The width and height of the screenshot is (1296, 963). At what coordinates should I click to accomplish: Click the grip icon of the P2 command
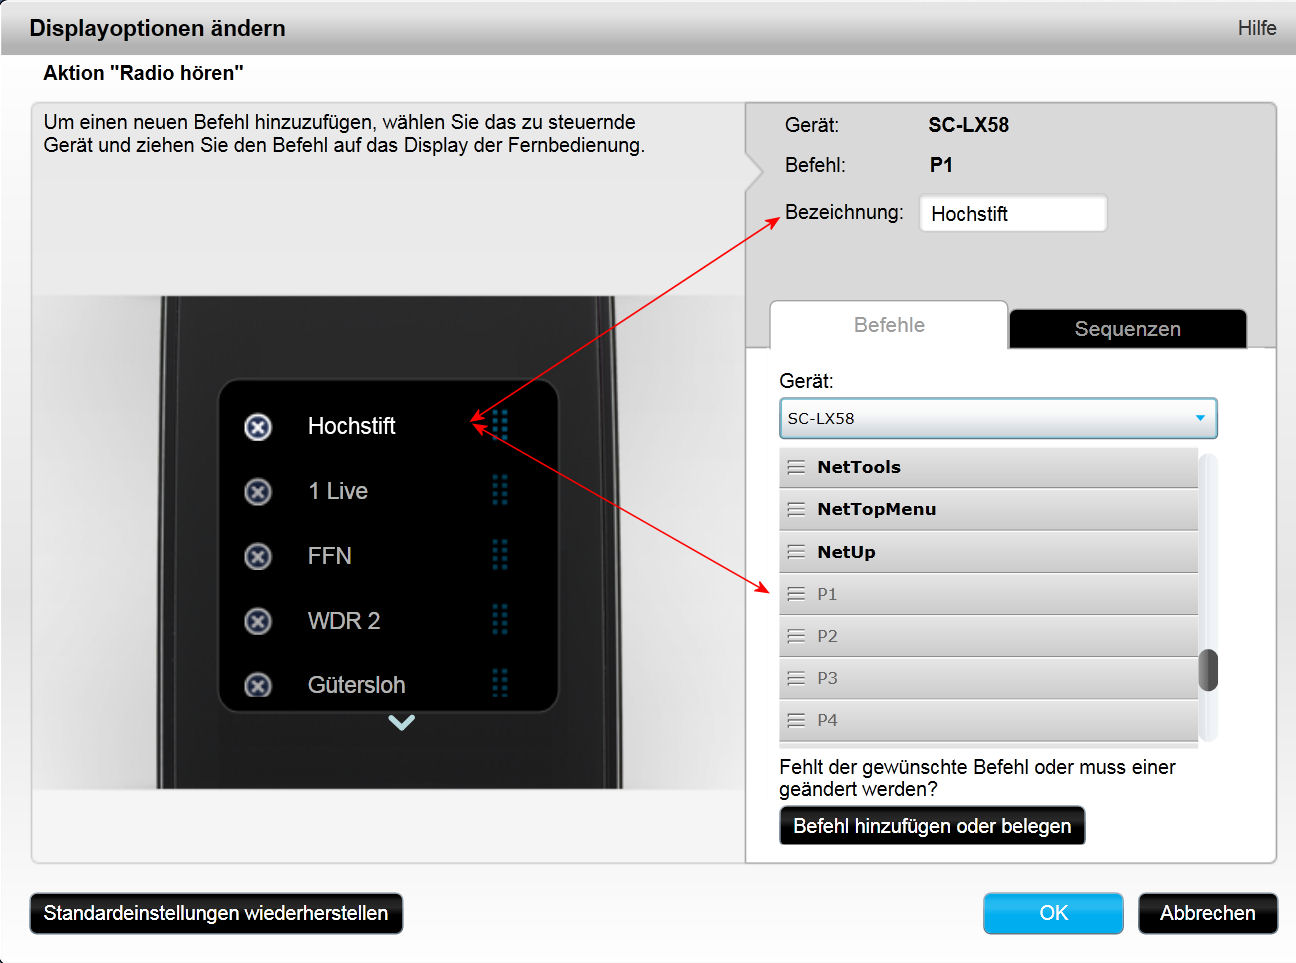[796, 636]
